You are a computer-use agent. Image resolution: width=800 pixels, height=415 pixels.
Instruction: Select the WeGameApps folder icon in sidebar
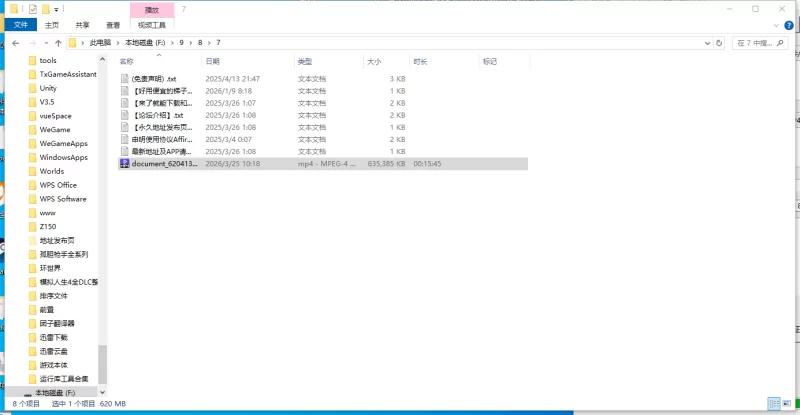33,143
